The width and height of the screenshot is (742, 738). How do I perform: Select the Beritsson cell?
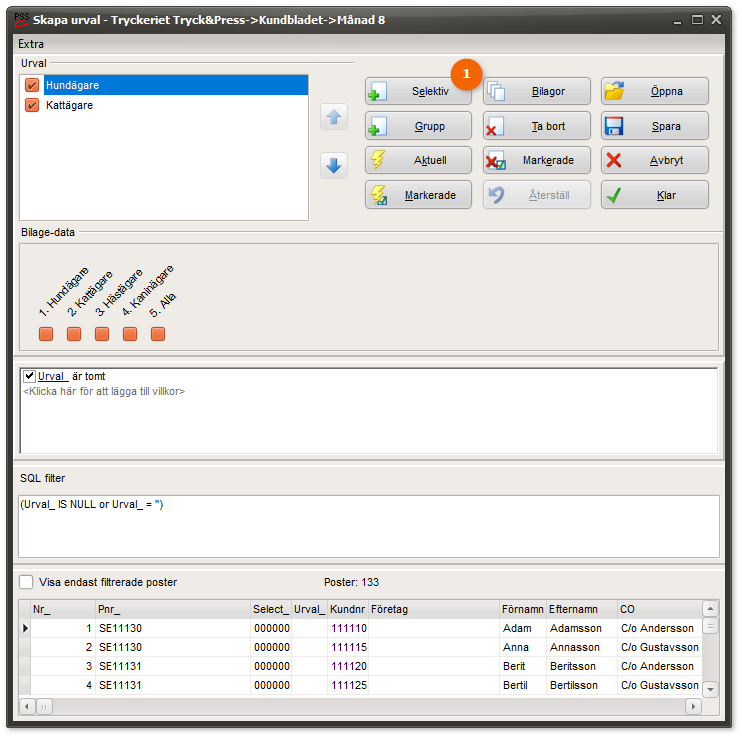coord(582,666)
